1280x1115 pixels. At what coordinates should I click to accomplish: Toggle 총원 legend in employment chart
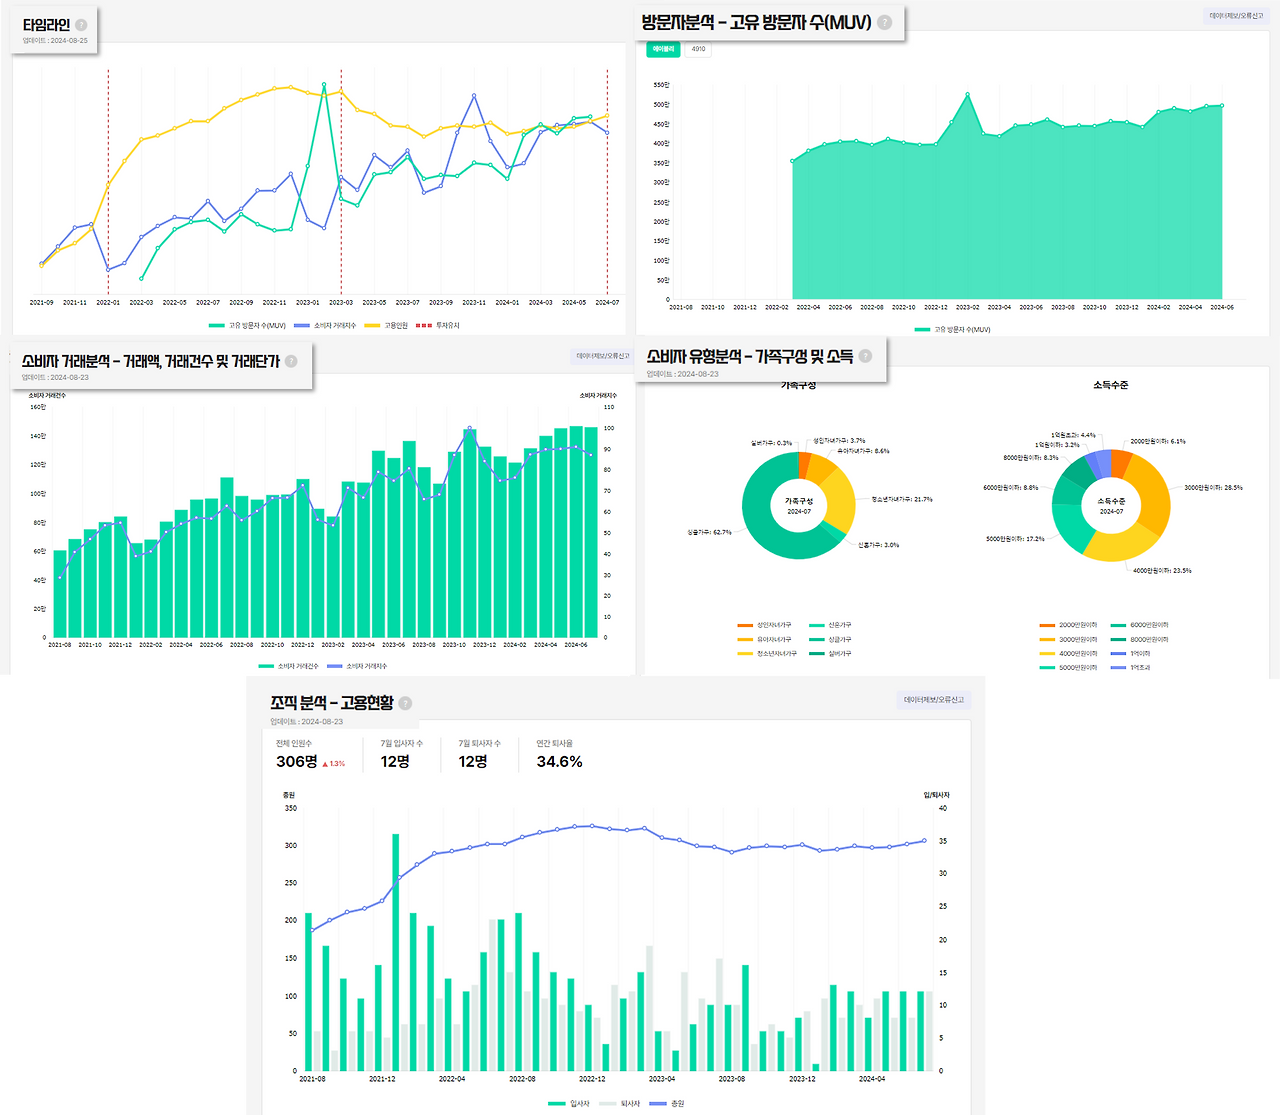click(x=667, y=1104)
